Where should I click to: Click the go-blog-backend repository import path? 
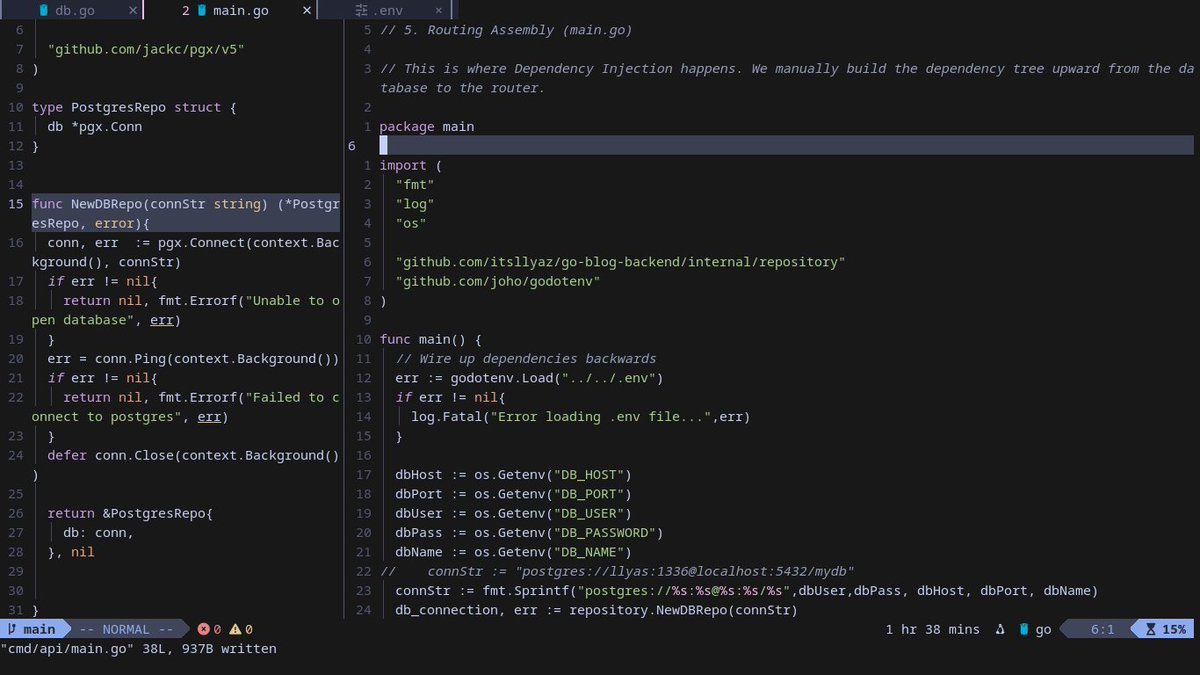tap(620, 262)
